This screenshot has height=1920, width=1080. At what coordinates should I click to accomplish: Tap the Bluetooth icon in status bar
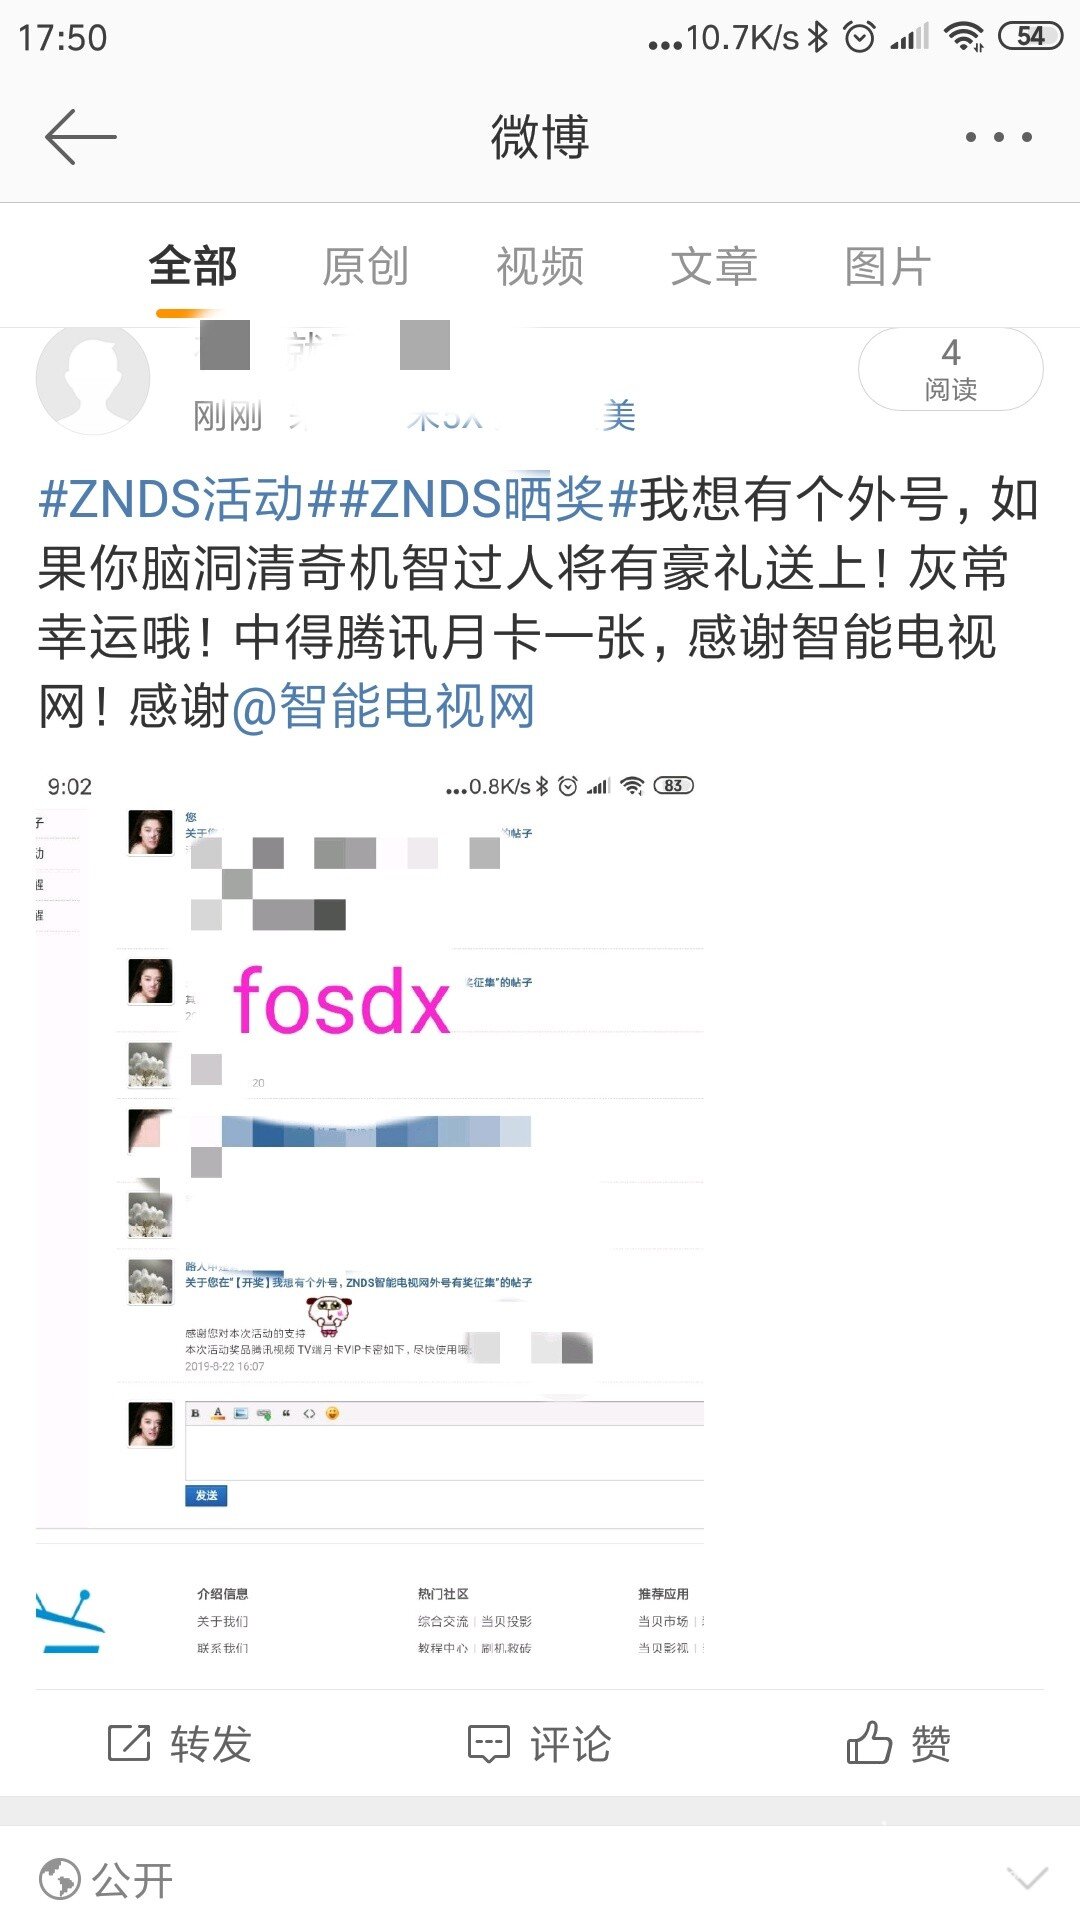tap(818, 37)
